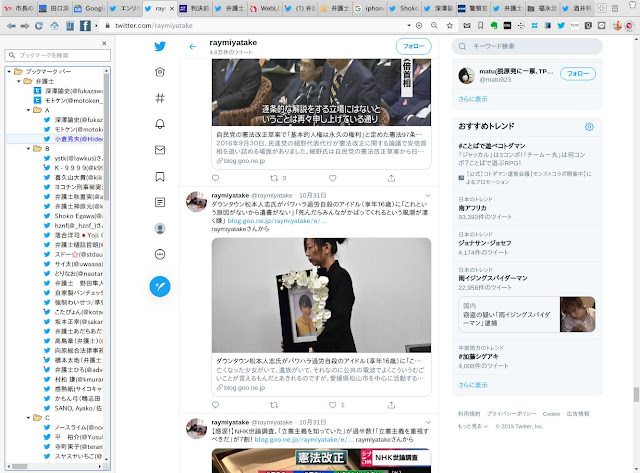This screenshot has width=640, height=473.
Task: Collapse the 弁護士 bookmark folder
Action: click(19, 81)
